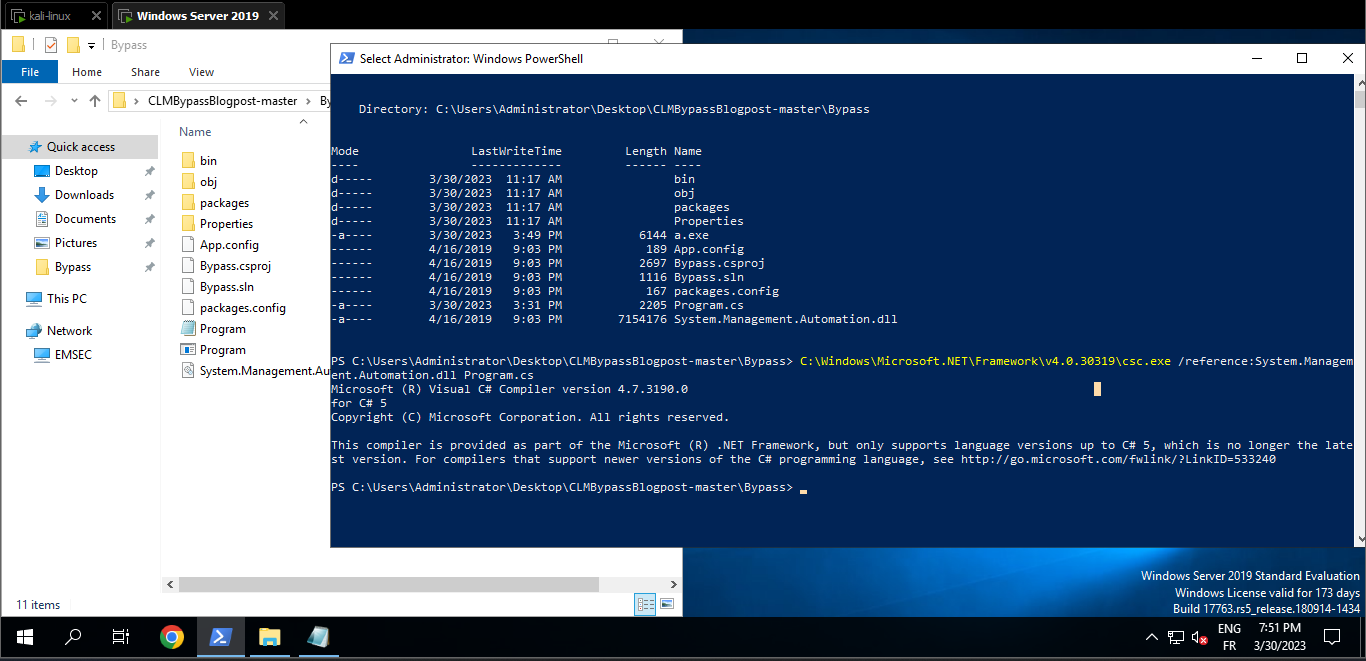This screenshot has height=661, width=1366.
Task: Open PowerShell from the taskbar
Action: [x=221, y=637]
